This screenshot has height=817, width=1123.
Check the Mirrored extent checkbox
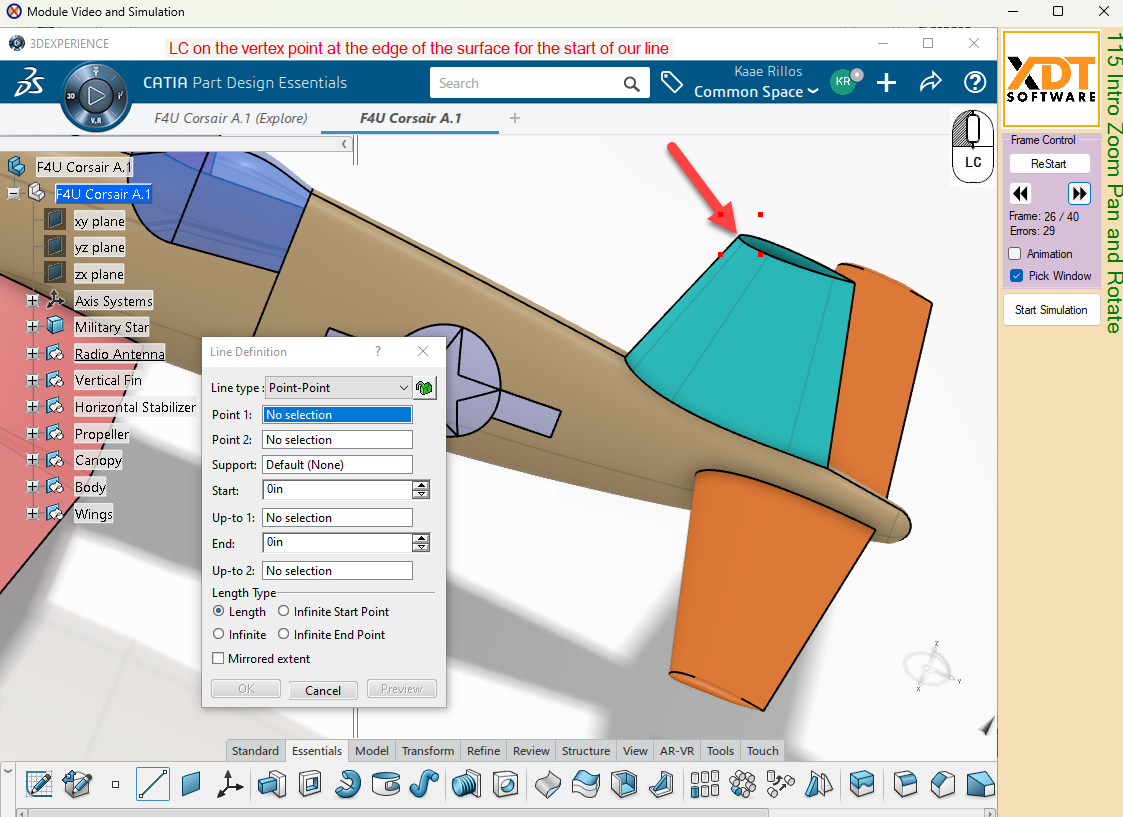218,658
